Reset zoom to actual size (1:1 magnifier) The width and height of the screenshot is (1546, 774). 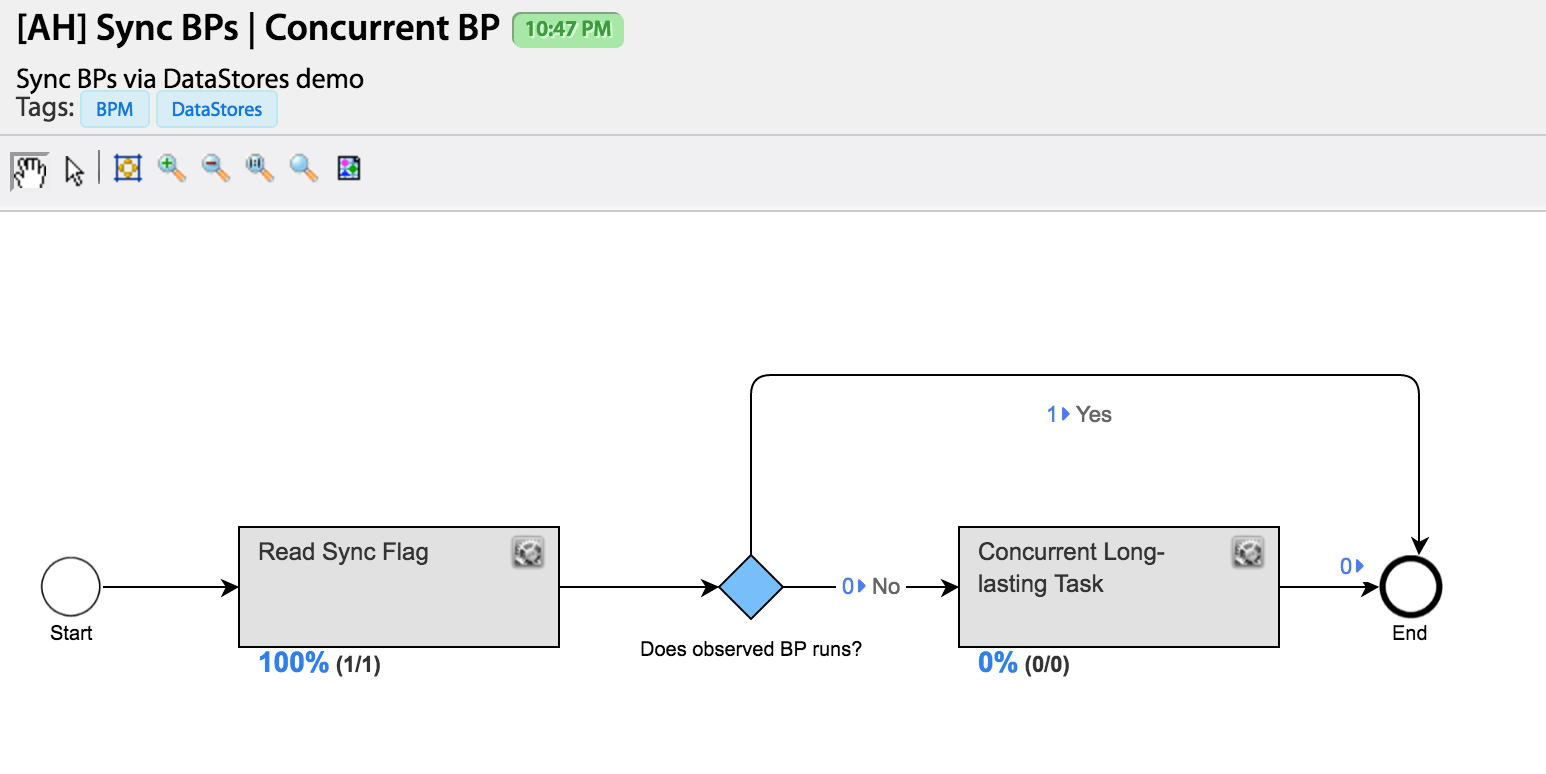[x=260, y=168]
